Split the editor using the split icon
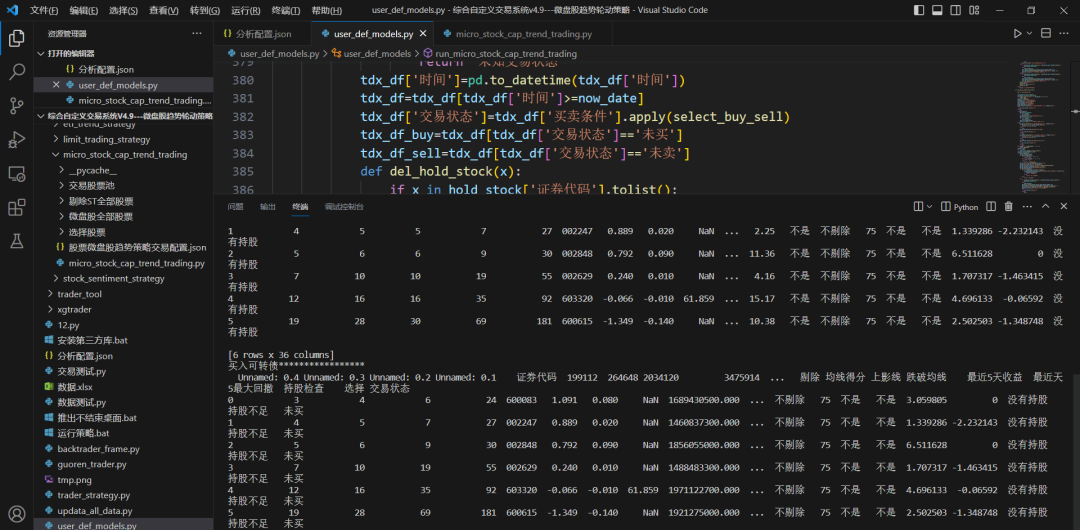This screenshot has height=530, width=1080. (1046, 33)
